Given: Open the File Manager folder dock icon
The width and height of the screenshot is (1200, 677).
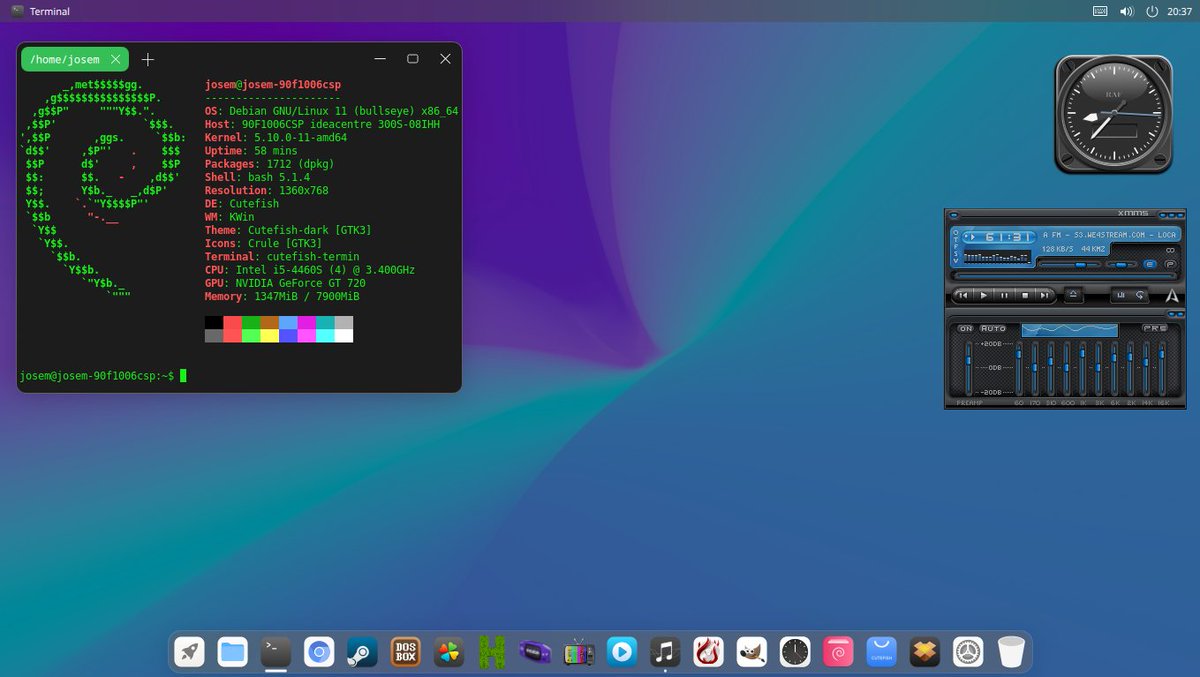Looking at the screenshot, I should (233, 652).
